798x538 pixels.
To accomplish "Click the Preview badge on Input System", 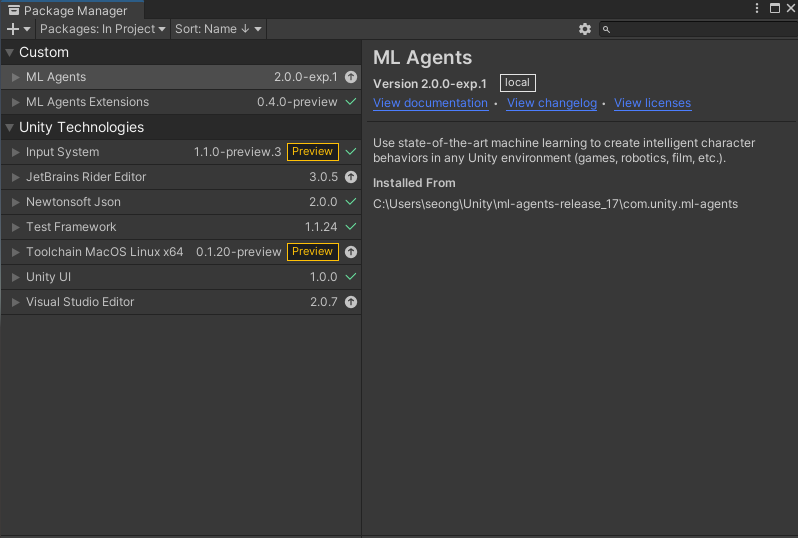I will tap(312, 152).
